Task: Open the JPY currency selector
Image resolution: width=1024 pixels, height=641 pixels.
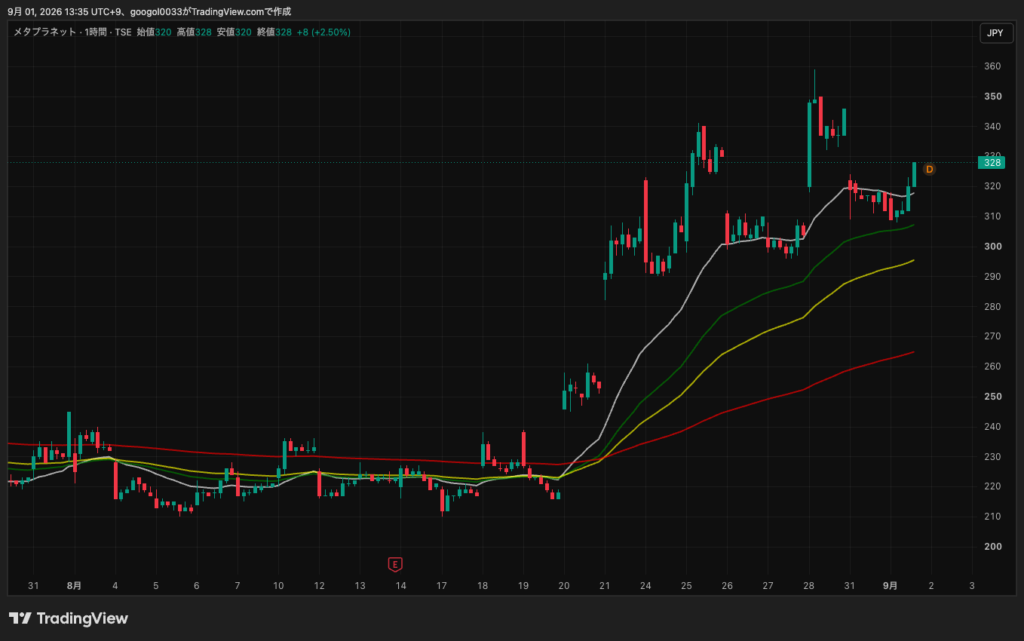Action: pyautogui.click(x=995, y=33)
